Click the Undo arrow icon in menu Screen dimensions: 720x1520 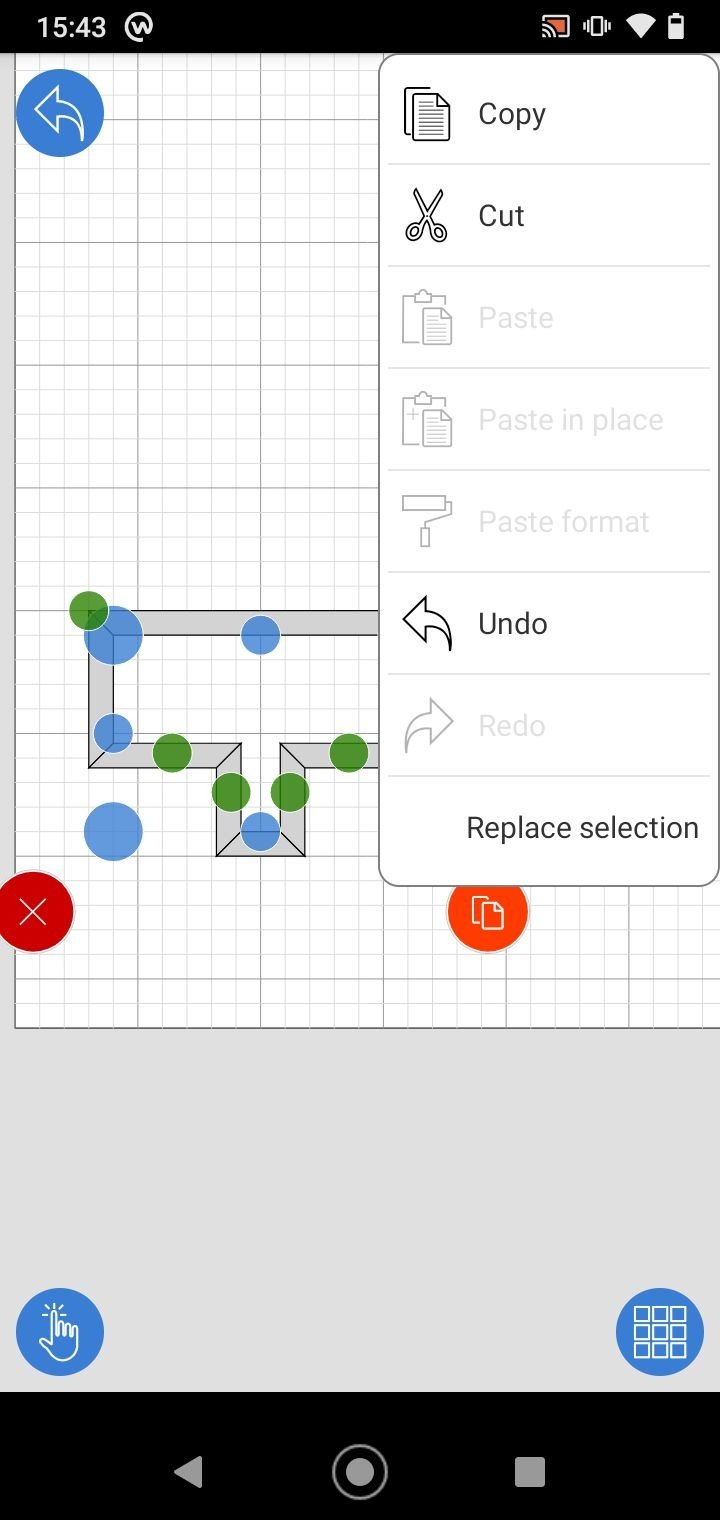point(428,624)
